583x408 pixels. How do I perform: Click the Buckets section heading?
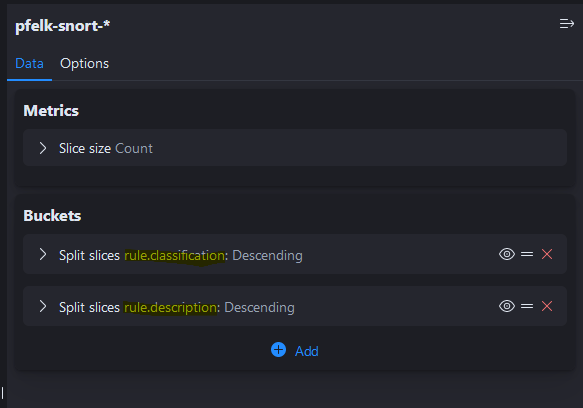click(x=52, y=216)
